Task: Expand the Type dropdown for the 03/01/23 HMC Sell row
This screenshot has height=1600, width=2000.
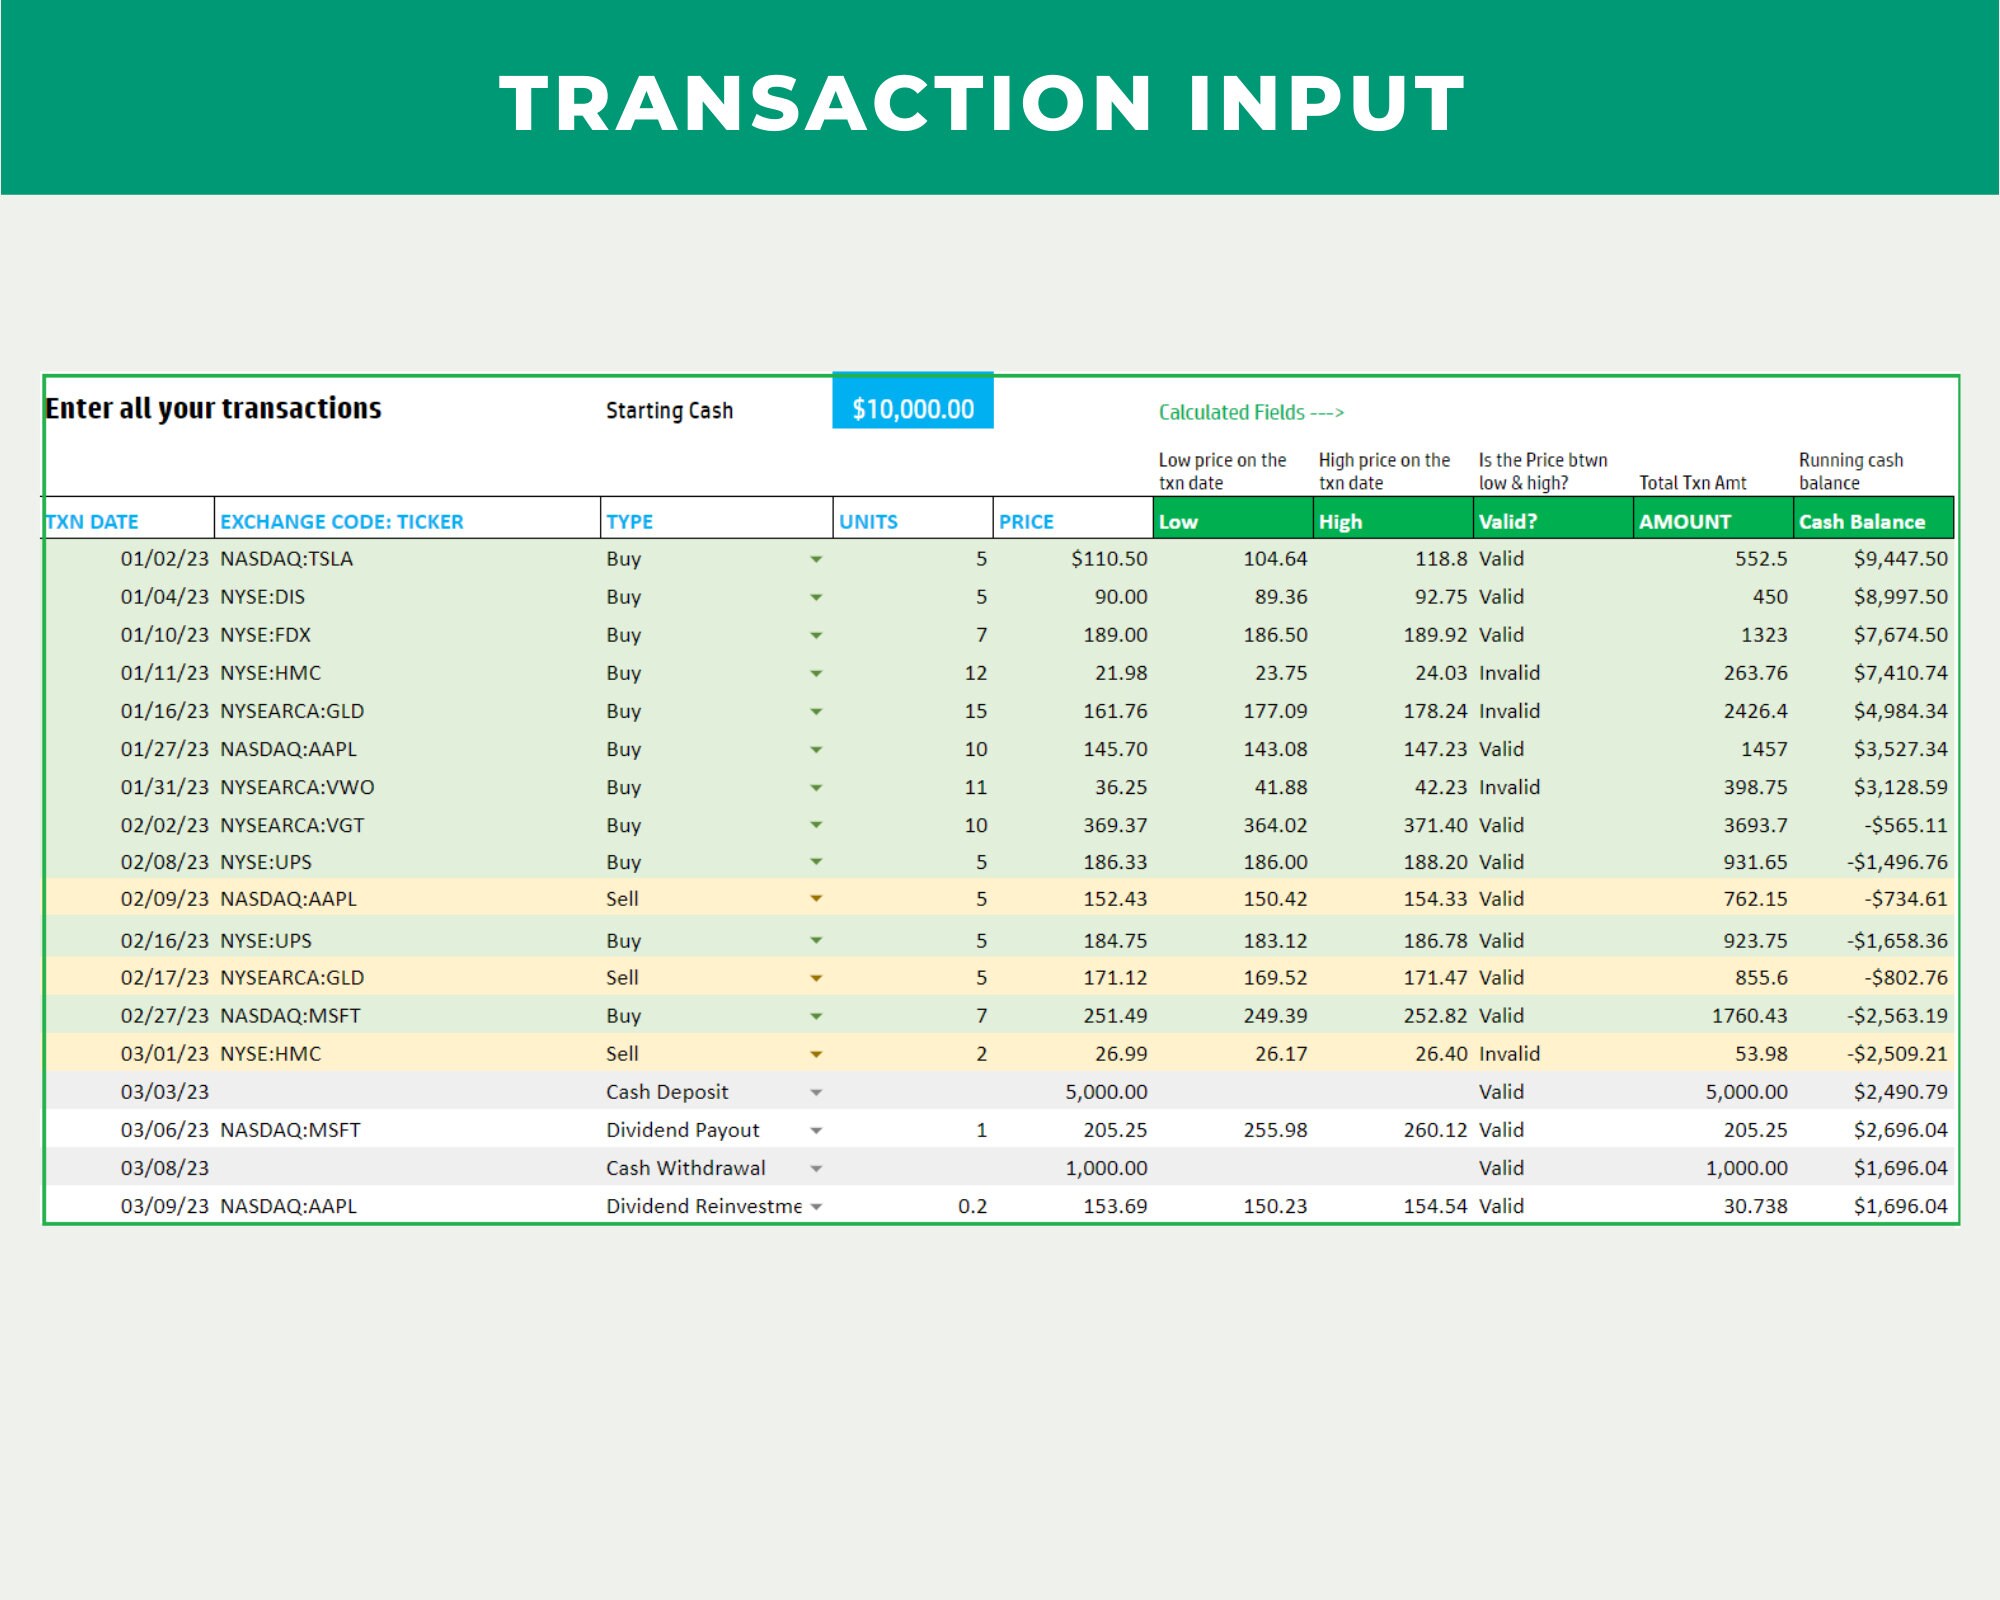Action: [816, 1054]
